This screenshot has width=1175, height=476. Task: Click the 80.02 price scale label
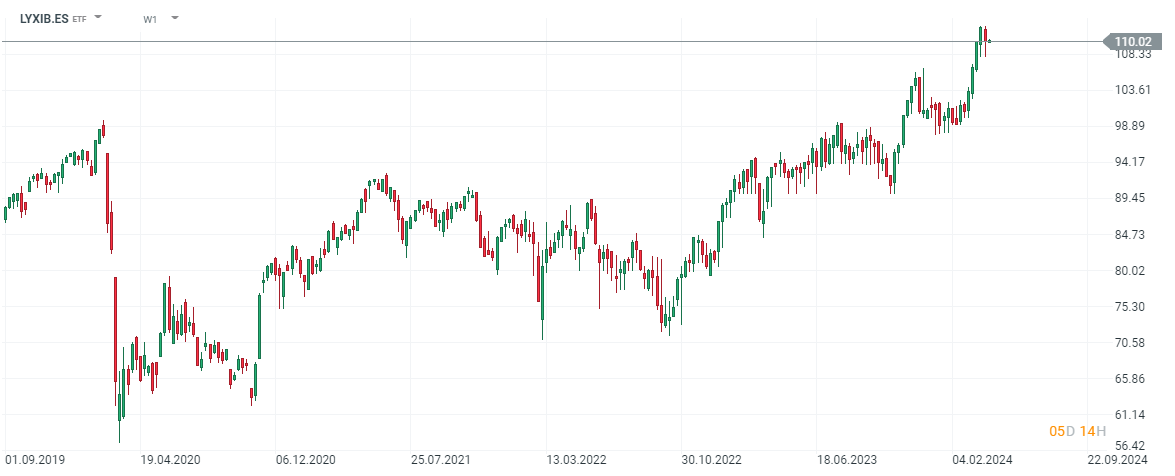(1135, 270)
